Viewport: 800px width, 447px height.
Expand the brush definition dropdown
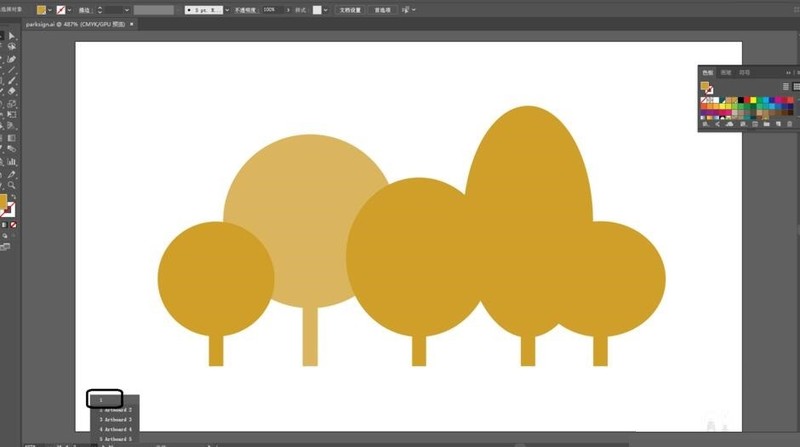point(227,10)
